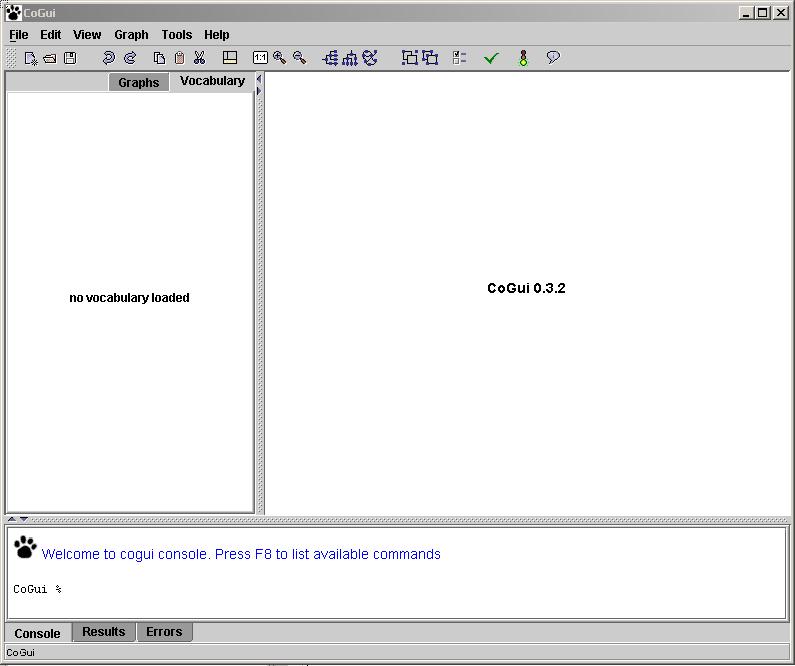Zoom out with the magnifier minus icon
Screen dimensions: 795x666
coord(300,58)
